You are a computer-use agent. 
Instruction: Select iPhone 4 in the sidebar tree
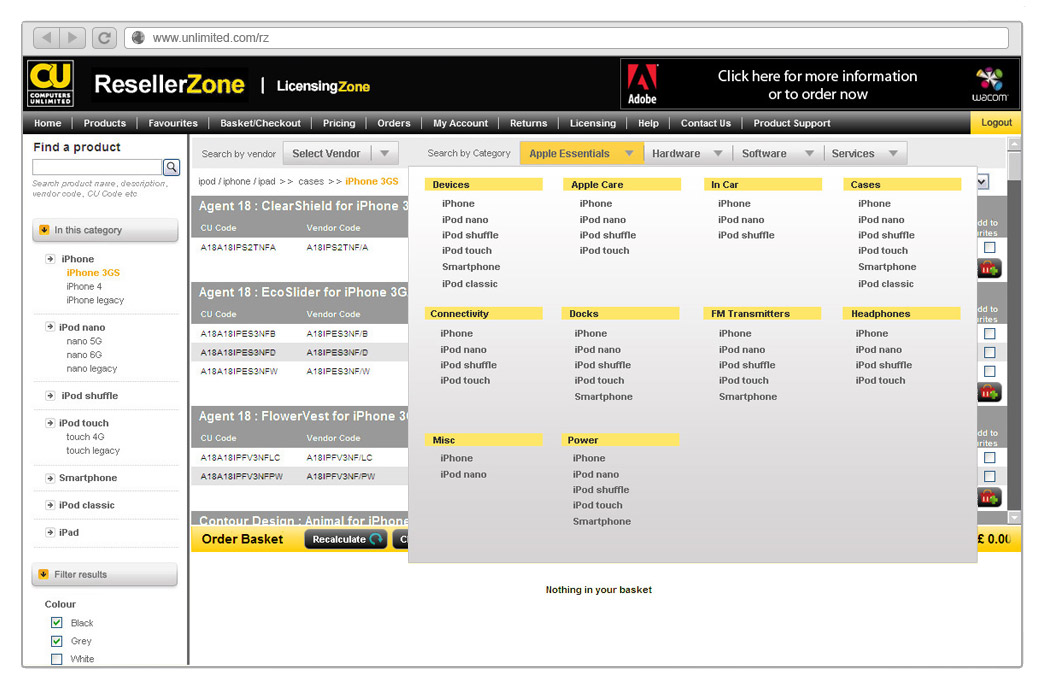84,287
